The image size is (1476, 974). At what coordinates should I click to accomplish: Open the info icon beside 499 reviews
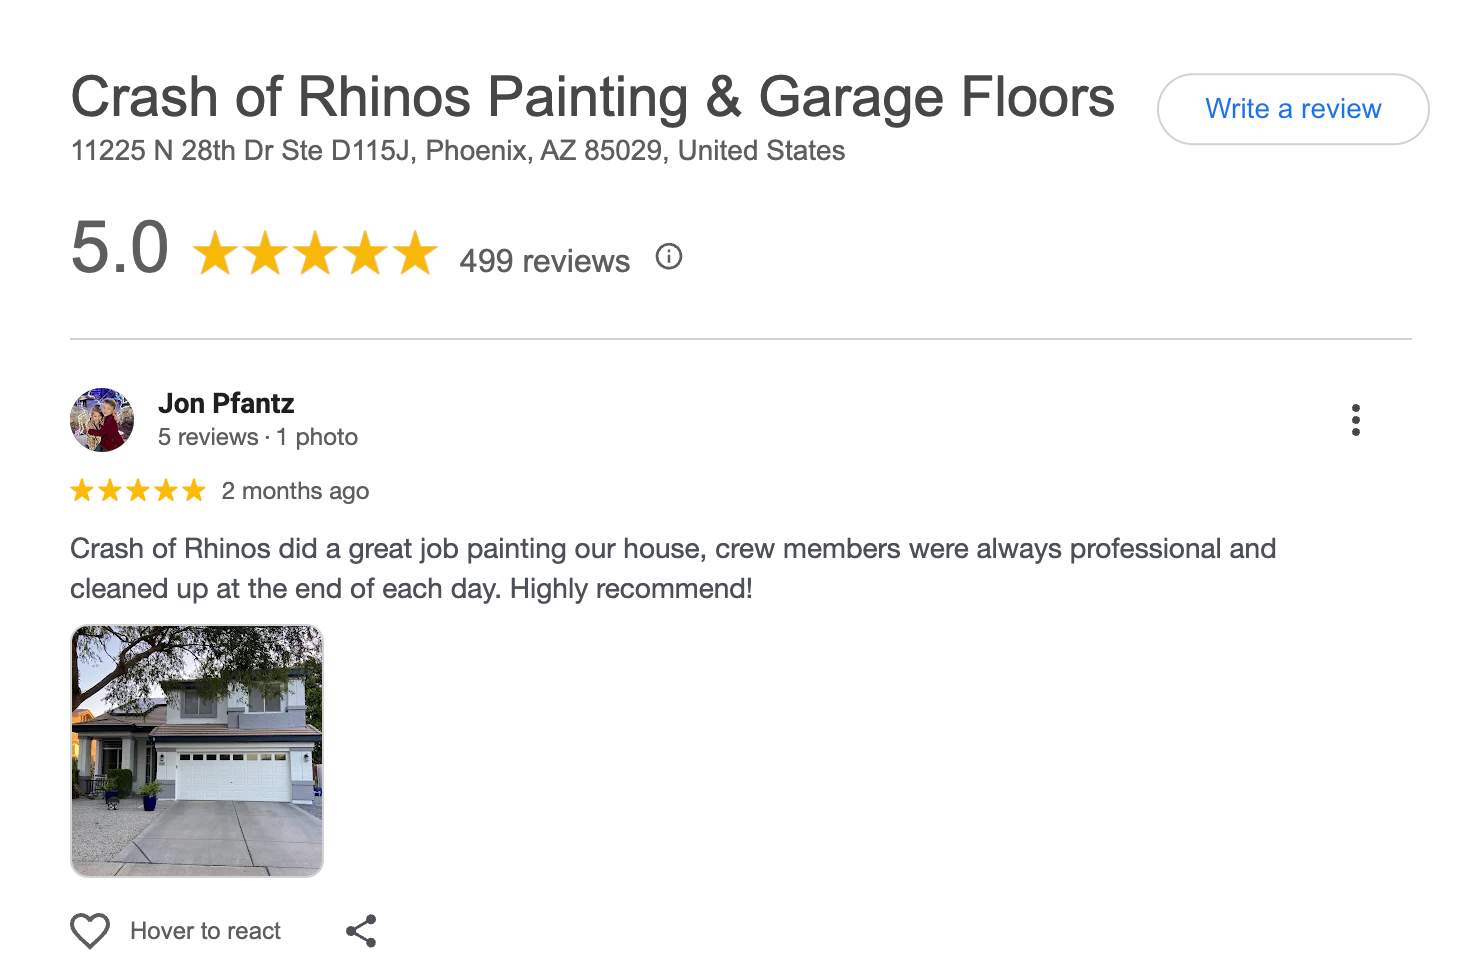(669, 257)
